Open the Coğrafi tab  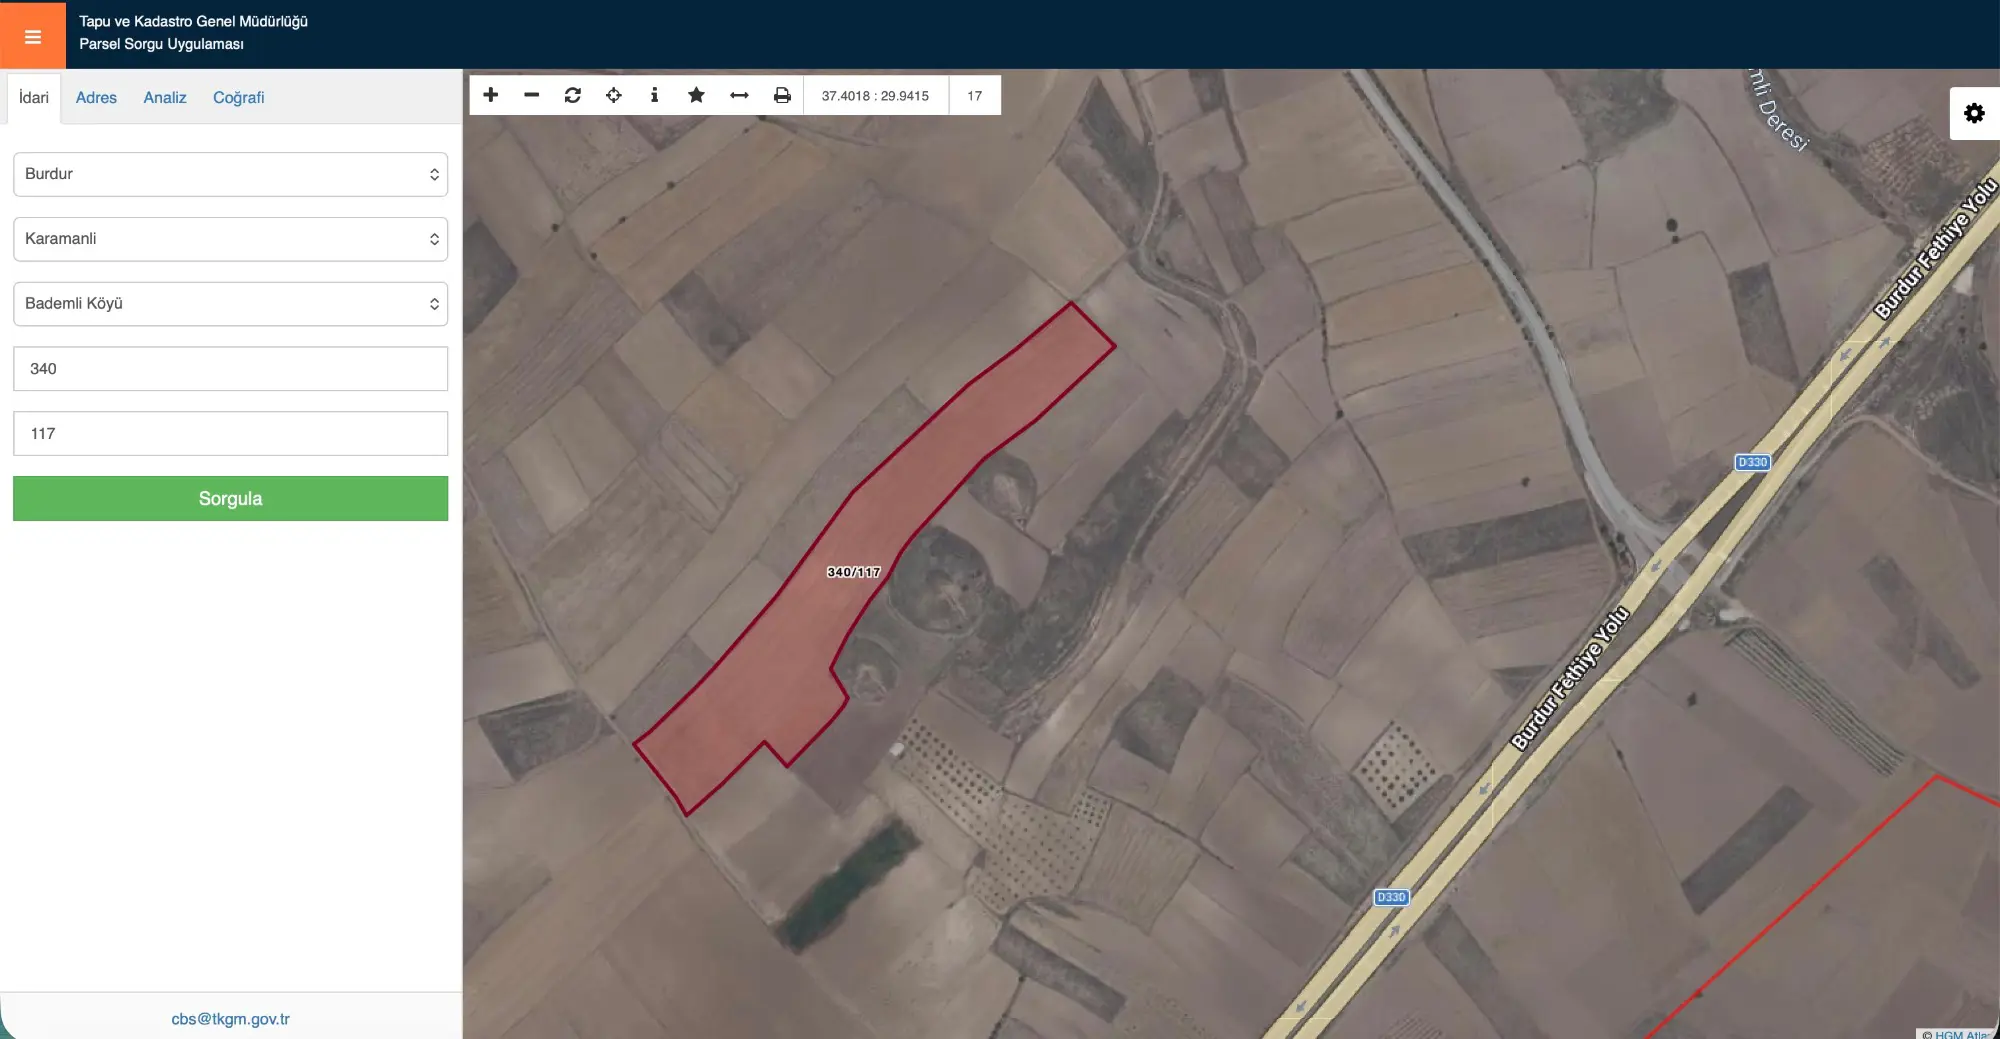(x=238, y=98)
